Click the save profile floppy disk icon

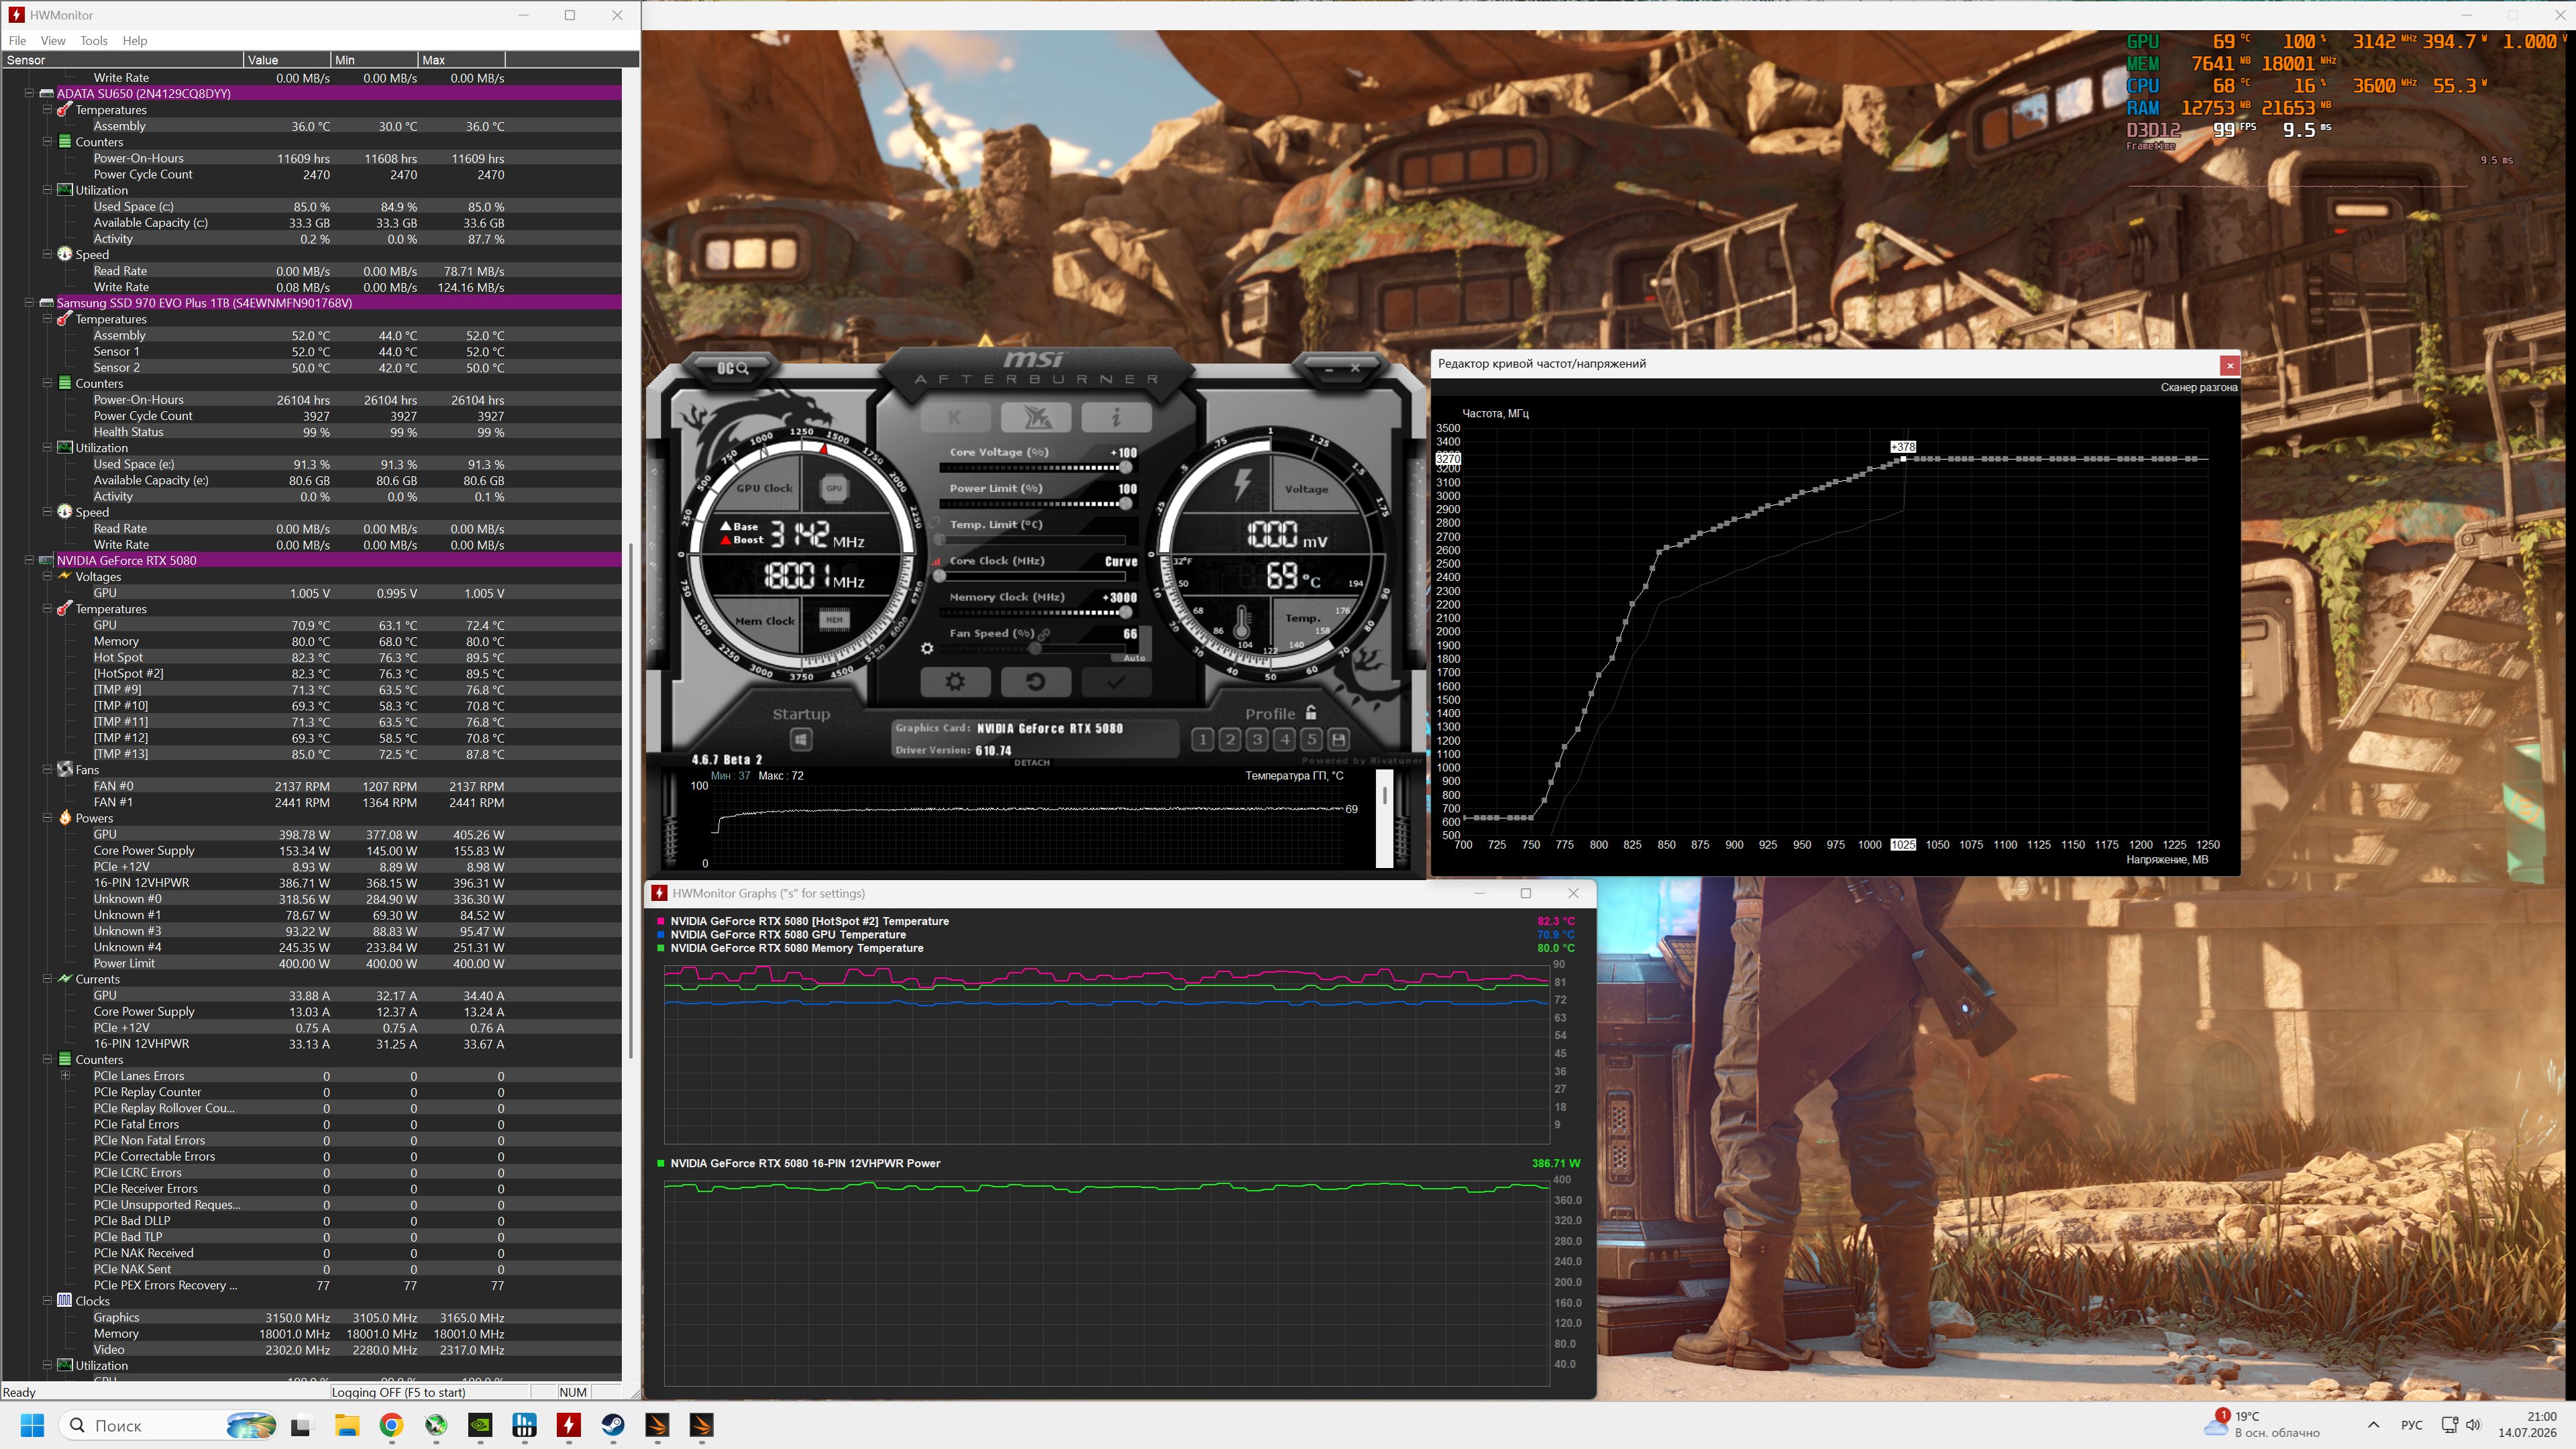pos(1338,739)
